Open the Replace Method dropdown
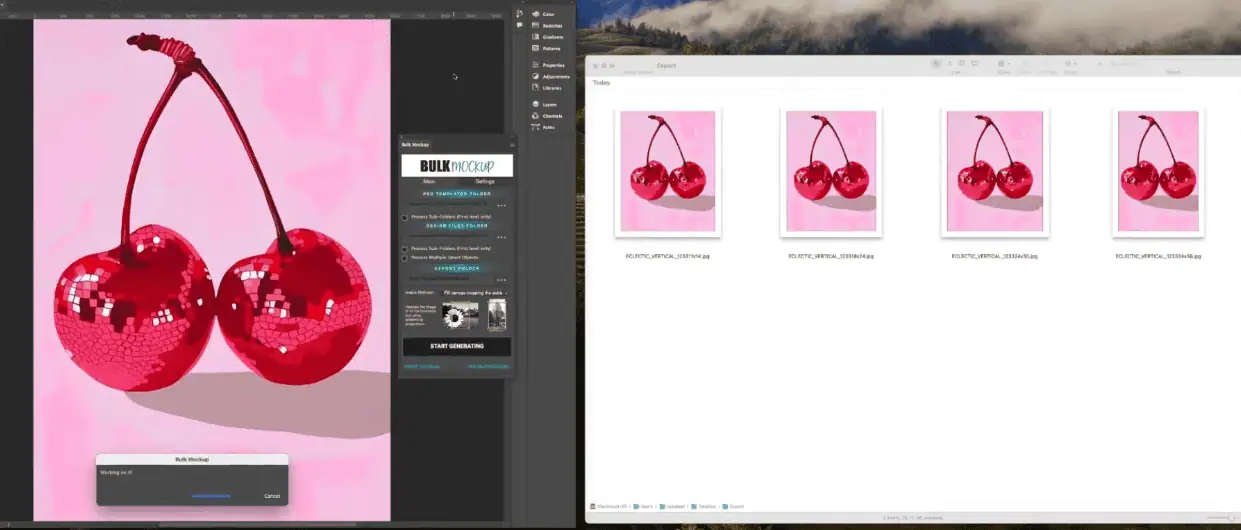Image resolution: width=1241 pixels, height=530 pixels. [475, 293]
